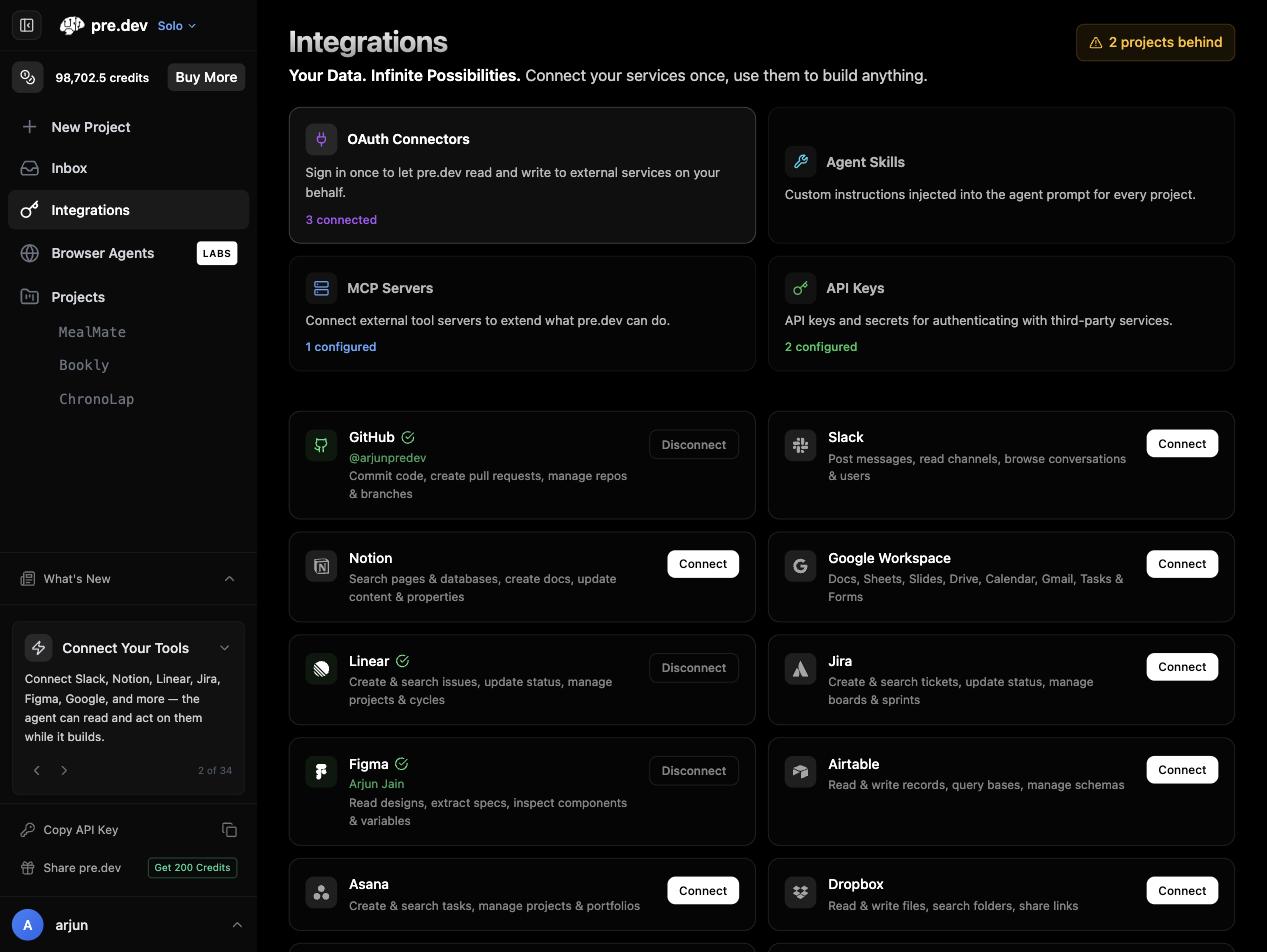Click the gift icon beside Share pre.dev

[28, 868]
